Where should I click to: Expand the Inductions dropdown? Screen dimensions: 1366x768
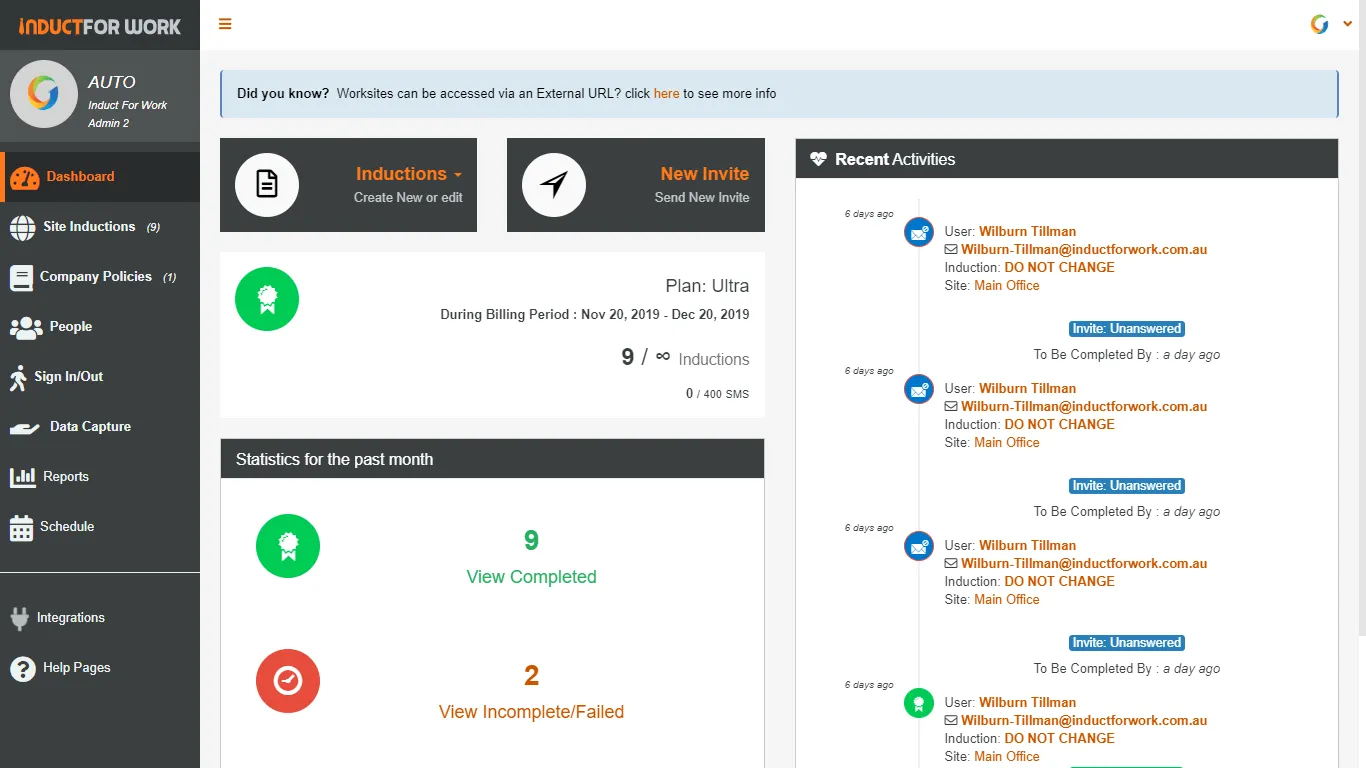(x=409, y=174)
